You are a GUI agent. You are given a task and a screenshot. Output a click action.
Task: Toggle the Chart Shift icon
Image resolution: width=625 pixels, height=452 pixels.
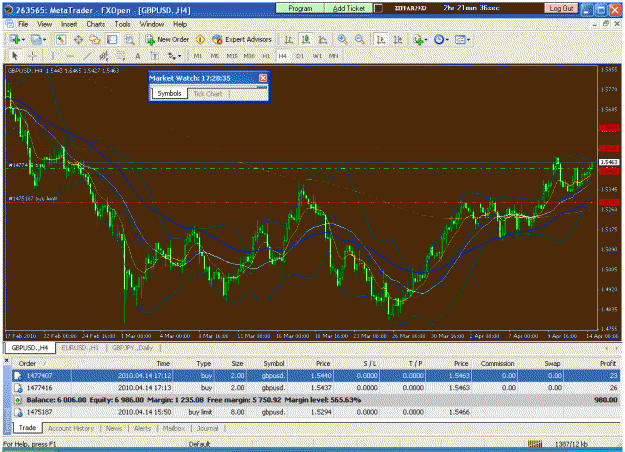click(398, 39)
